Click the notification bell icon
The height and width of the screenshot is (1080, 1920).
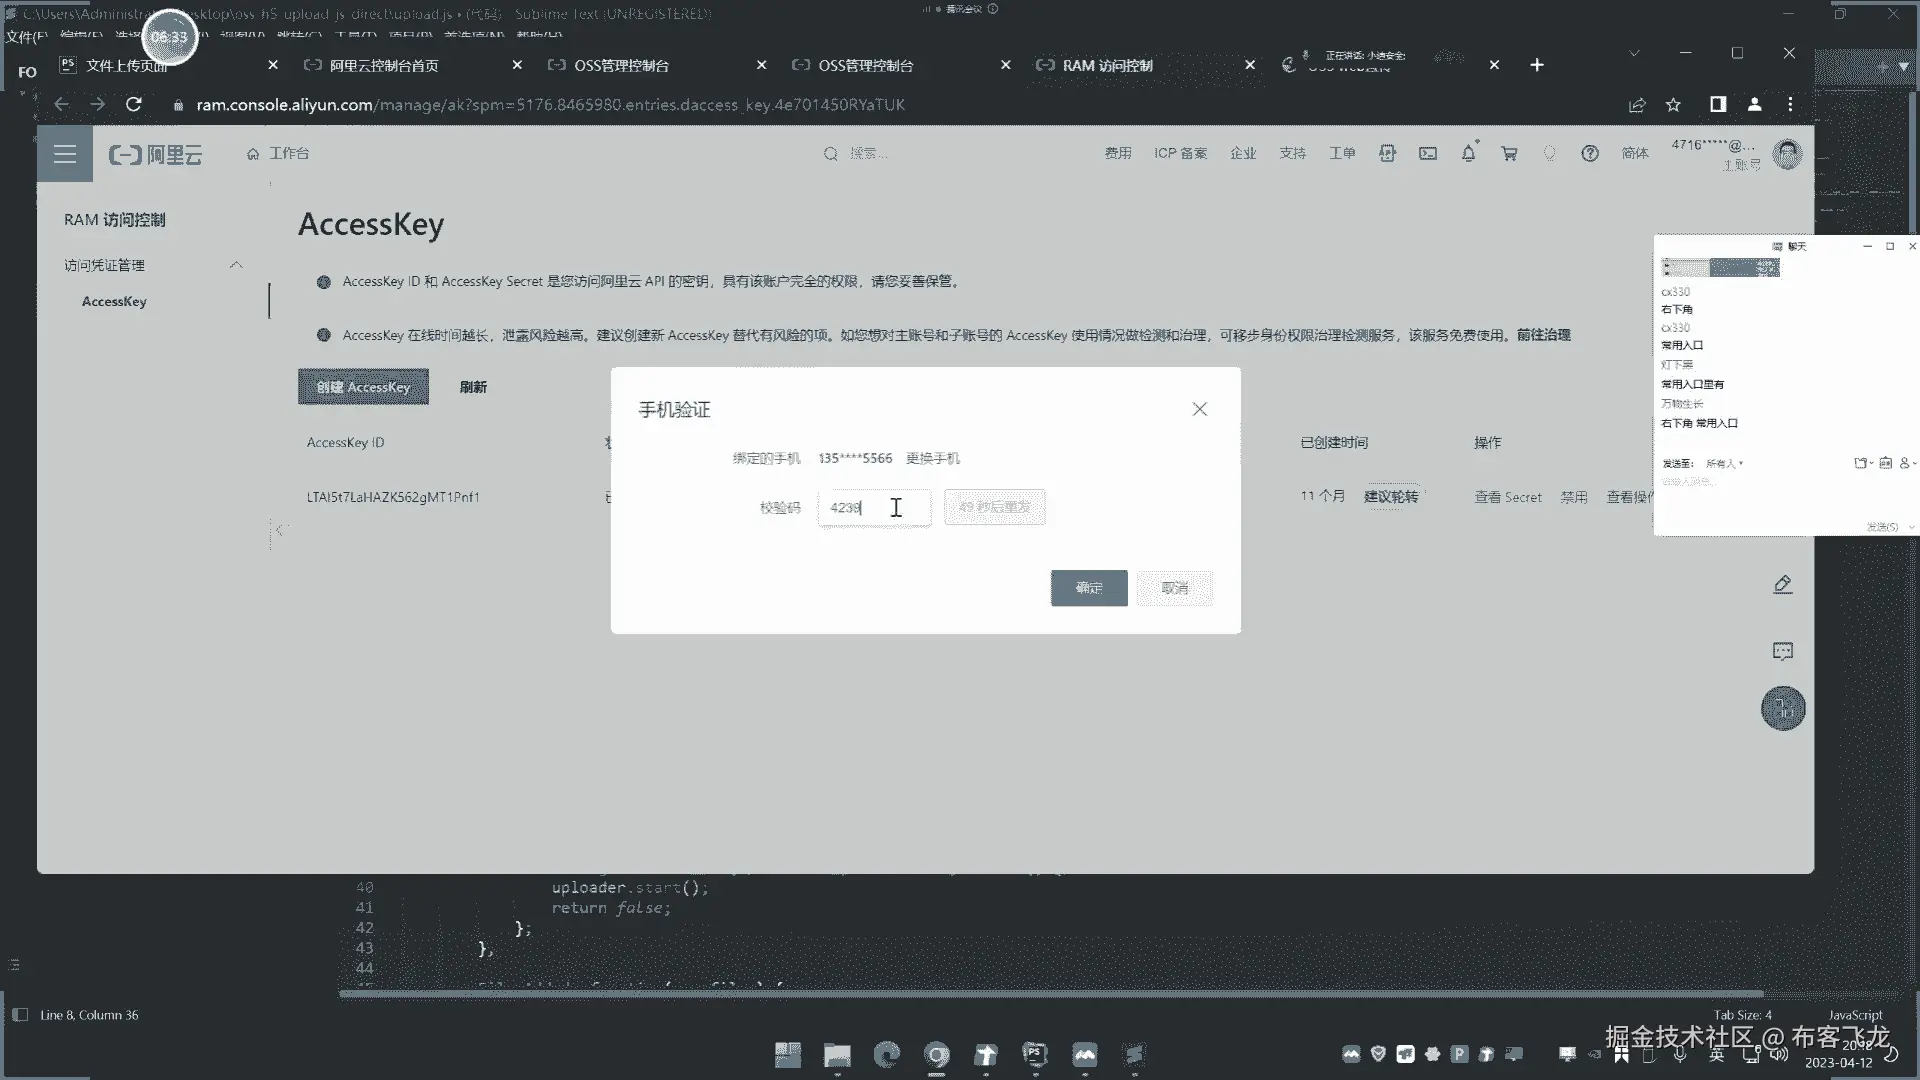tap(1468, 153)
